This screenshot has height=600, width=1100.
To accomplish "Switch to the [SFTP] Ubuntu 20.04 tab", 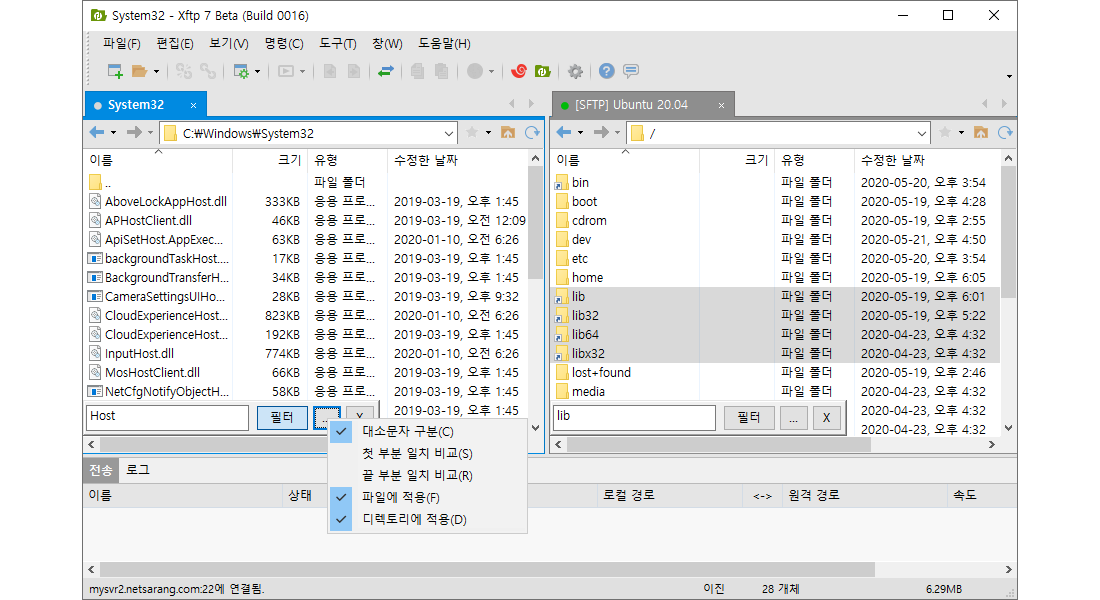I will (643, 105).
